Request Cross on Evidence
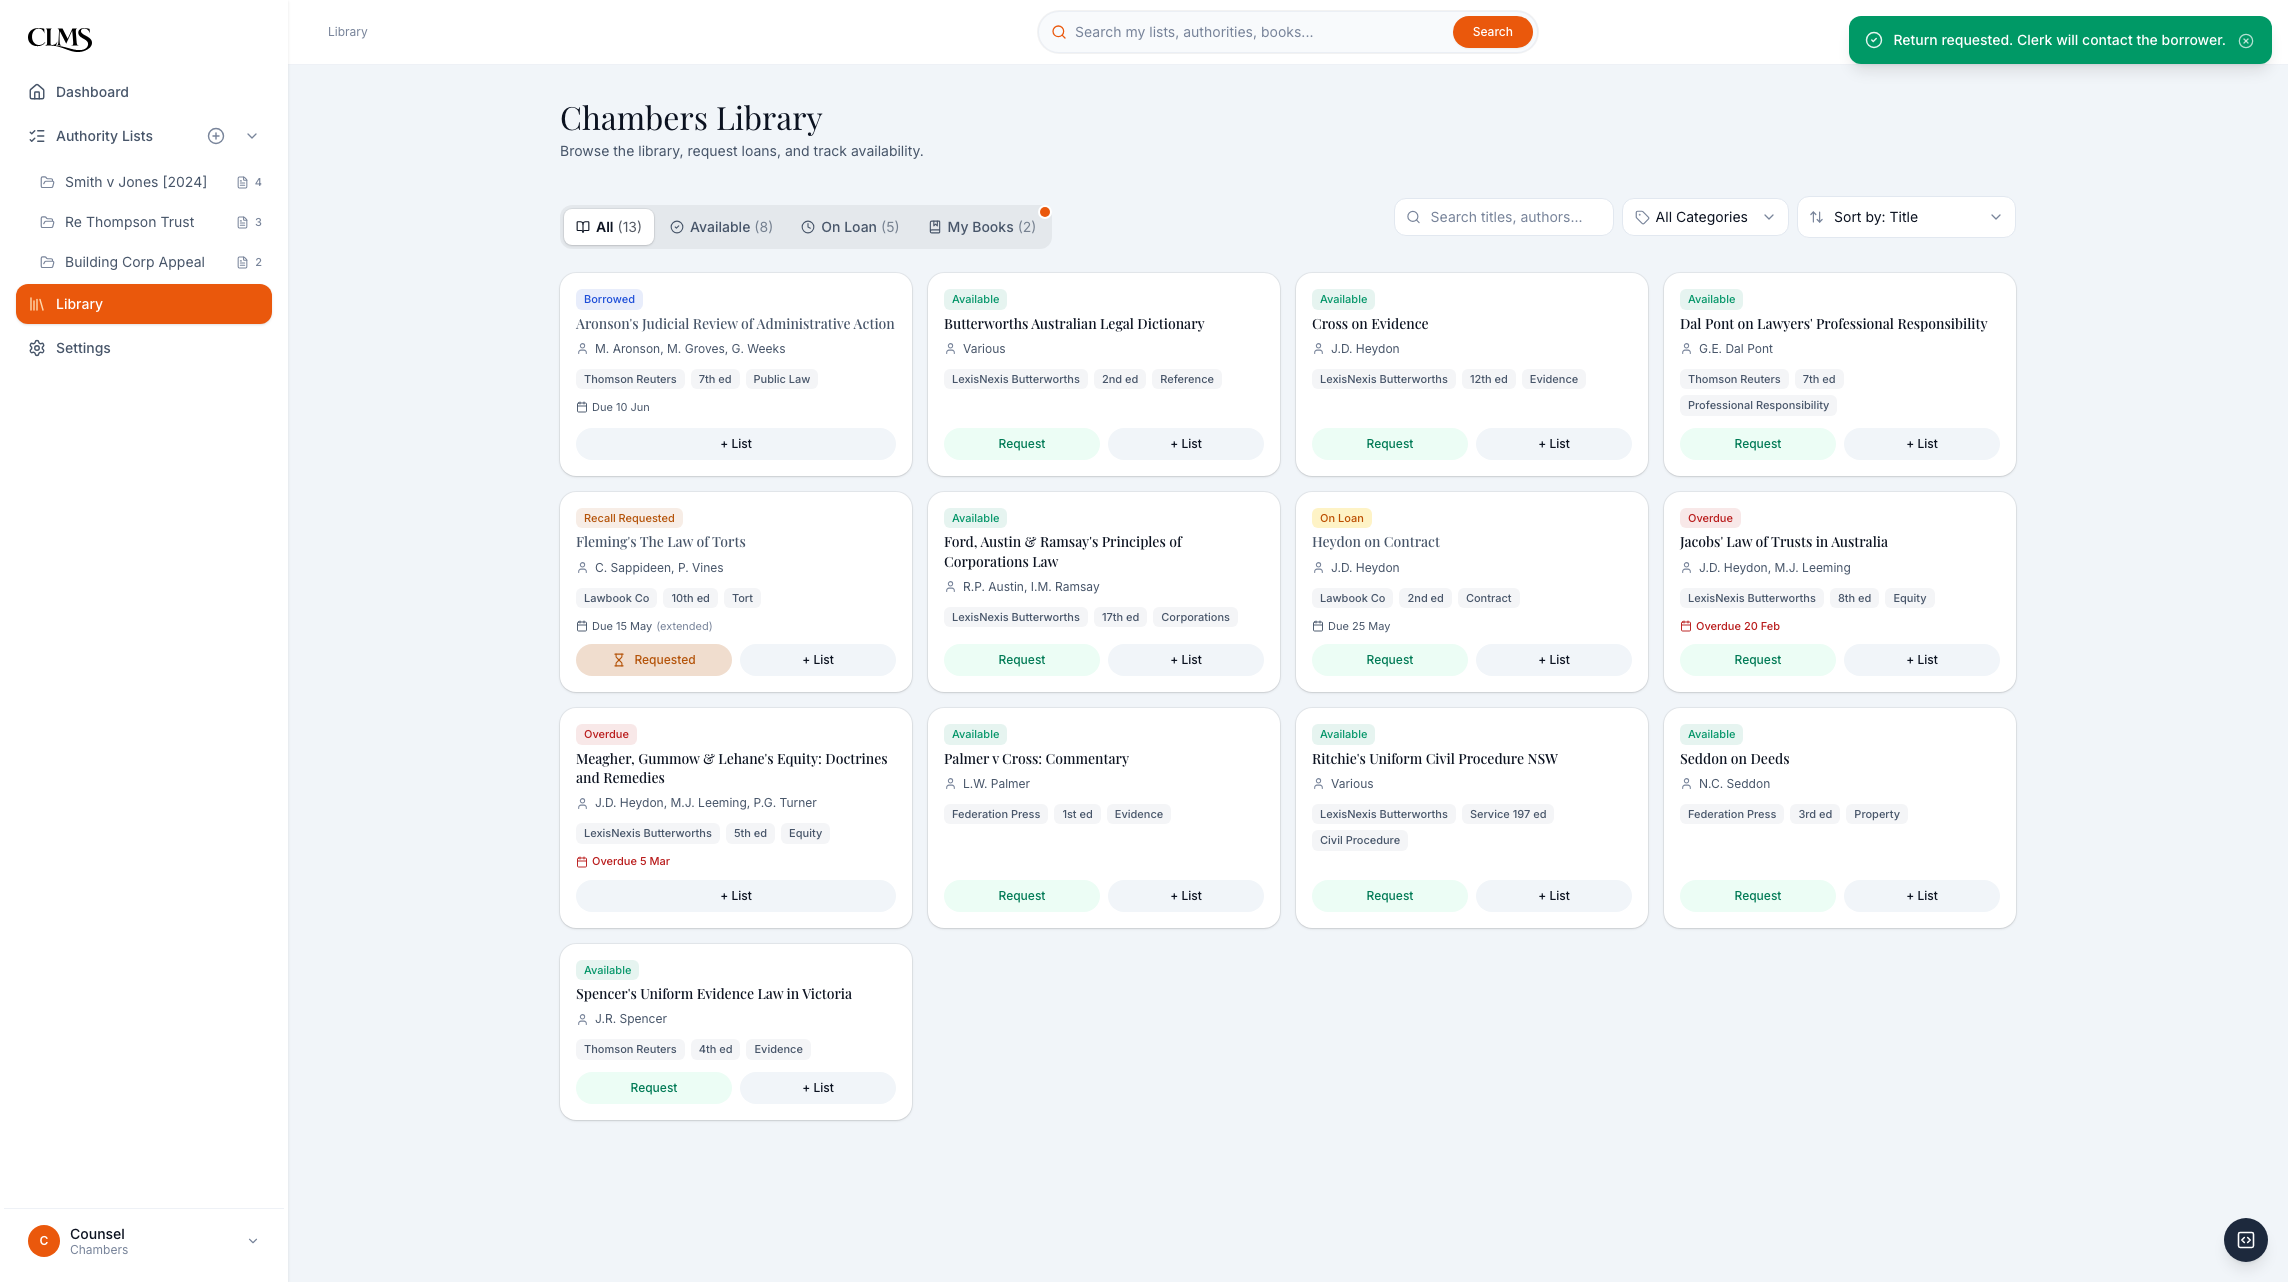 tap(1390, 444)
